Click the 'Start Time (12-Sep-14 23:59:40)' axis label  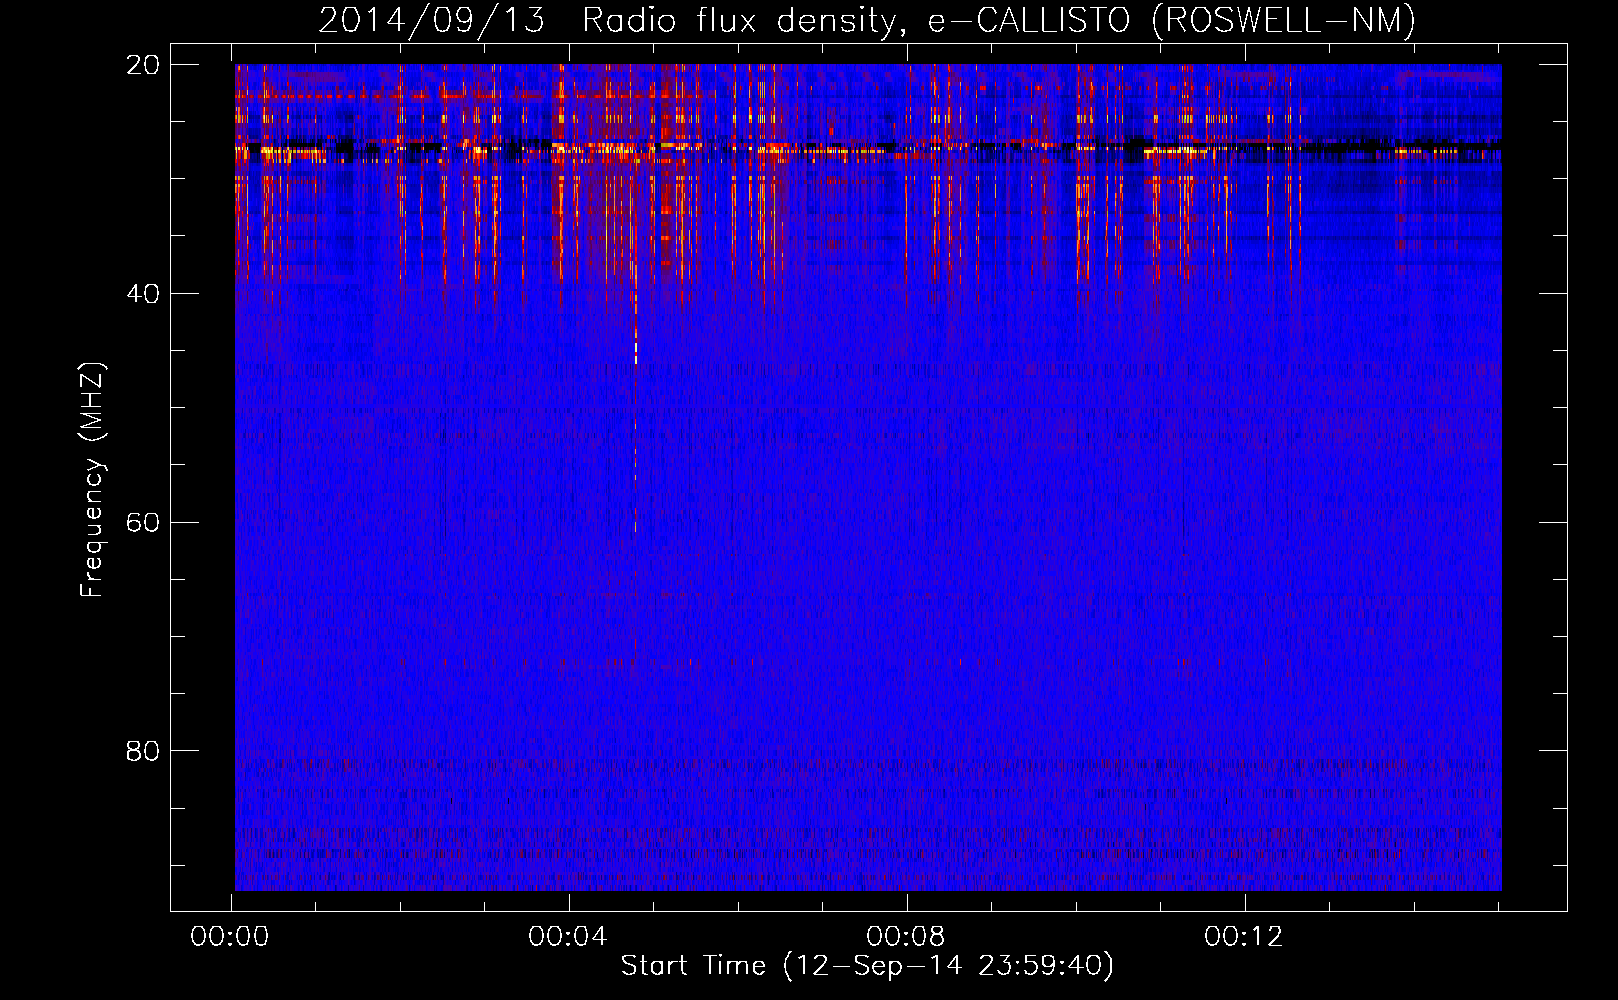pos(867,966)
